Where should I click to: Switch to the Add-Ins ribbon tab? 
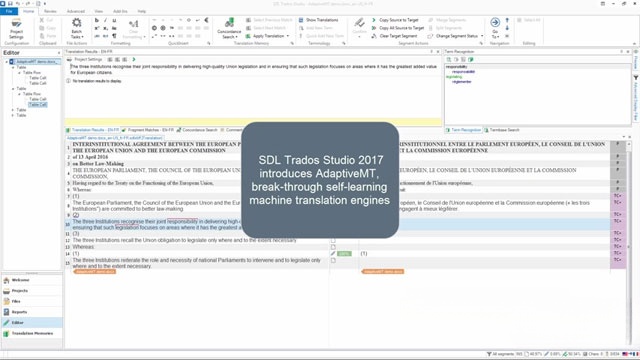120,11
